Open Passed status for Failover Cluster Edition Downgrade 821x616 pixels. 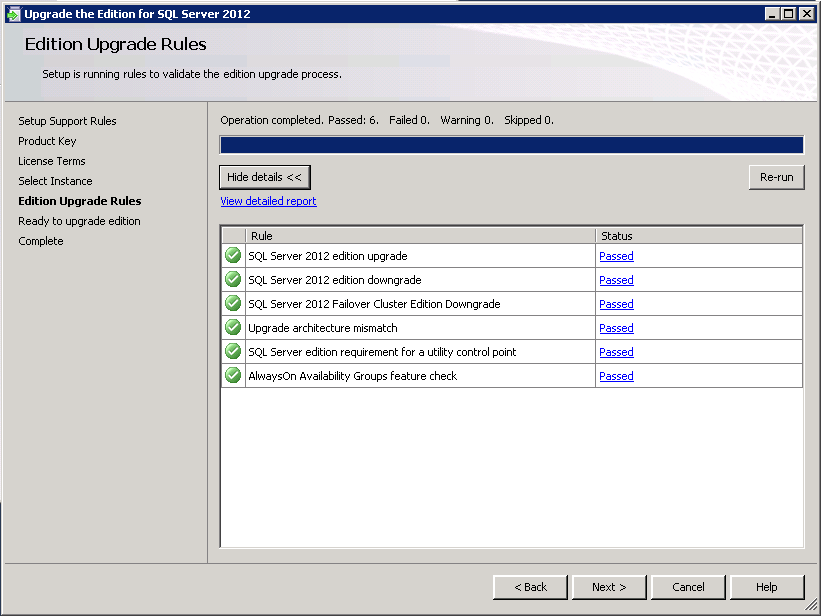pos(616,304)
